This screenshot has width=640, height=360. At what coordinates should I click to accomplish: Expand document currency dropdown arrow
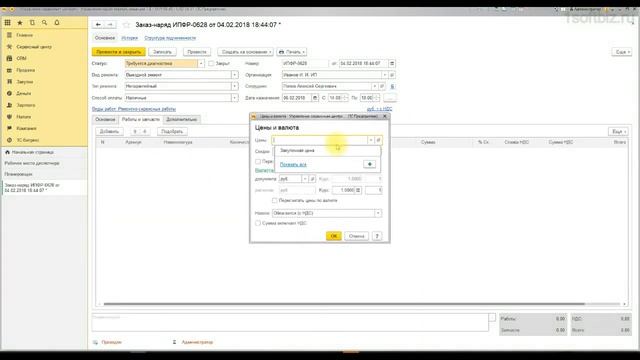coord(304,179)
